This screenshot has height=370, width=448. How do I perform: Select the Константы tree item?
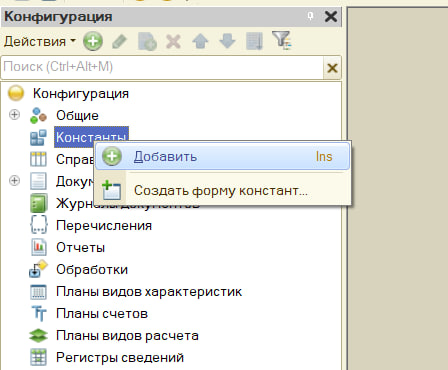[x=91, y=137]
